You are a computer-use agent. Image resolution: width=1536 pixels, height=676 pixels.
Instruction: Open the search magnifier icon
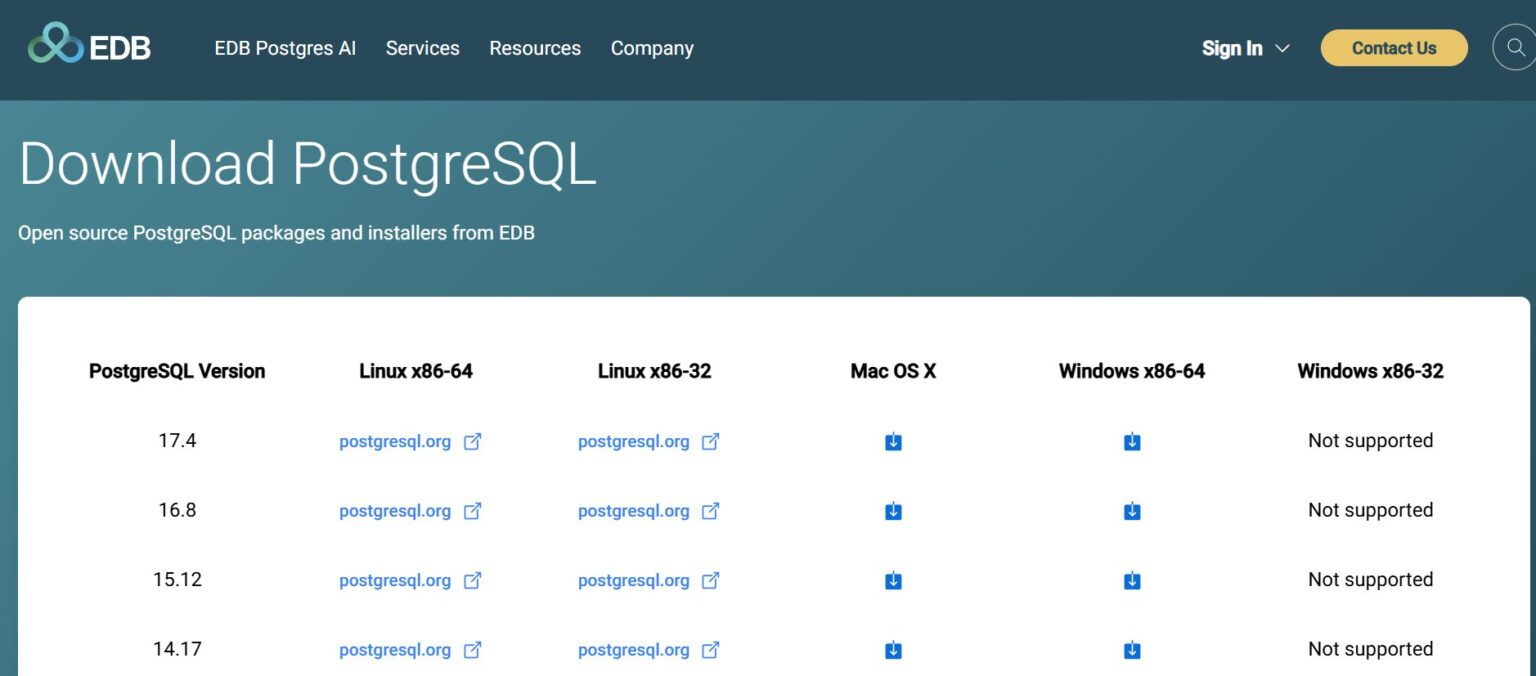click(1512, 47)
